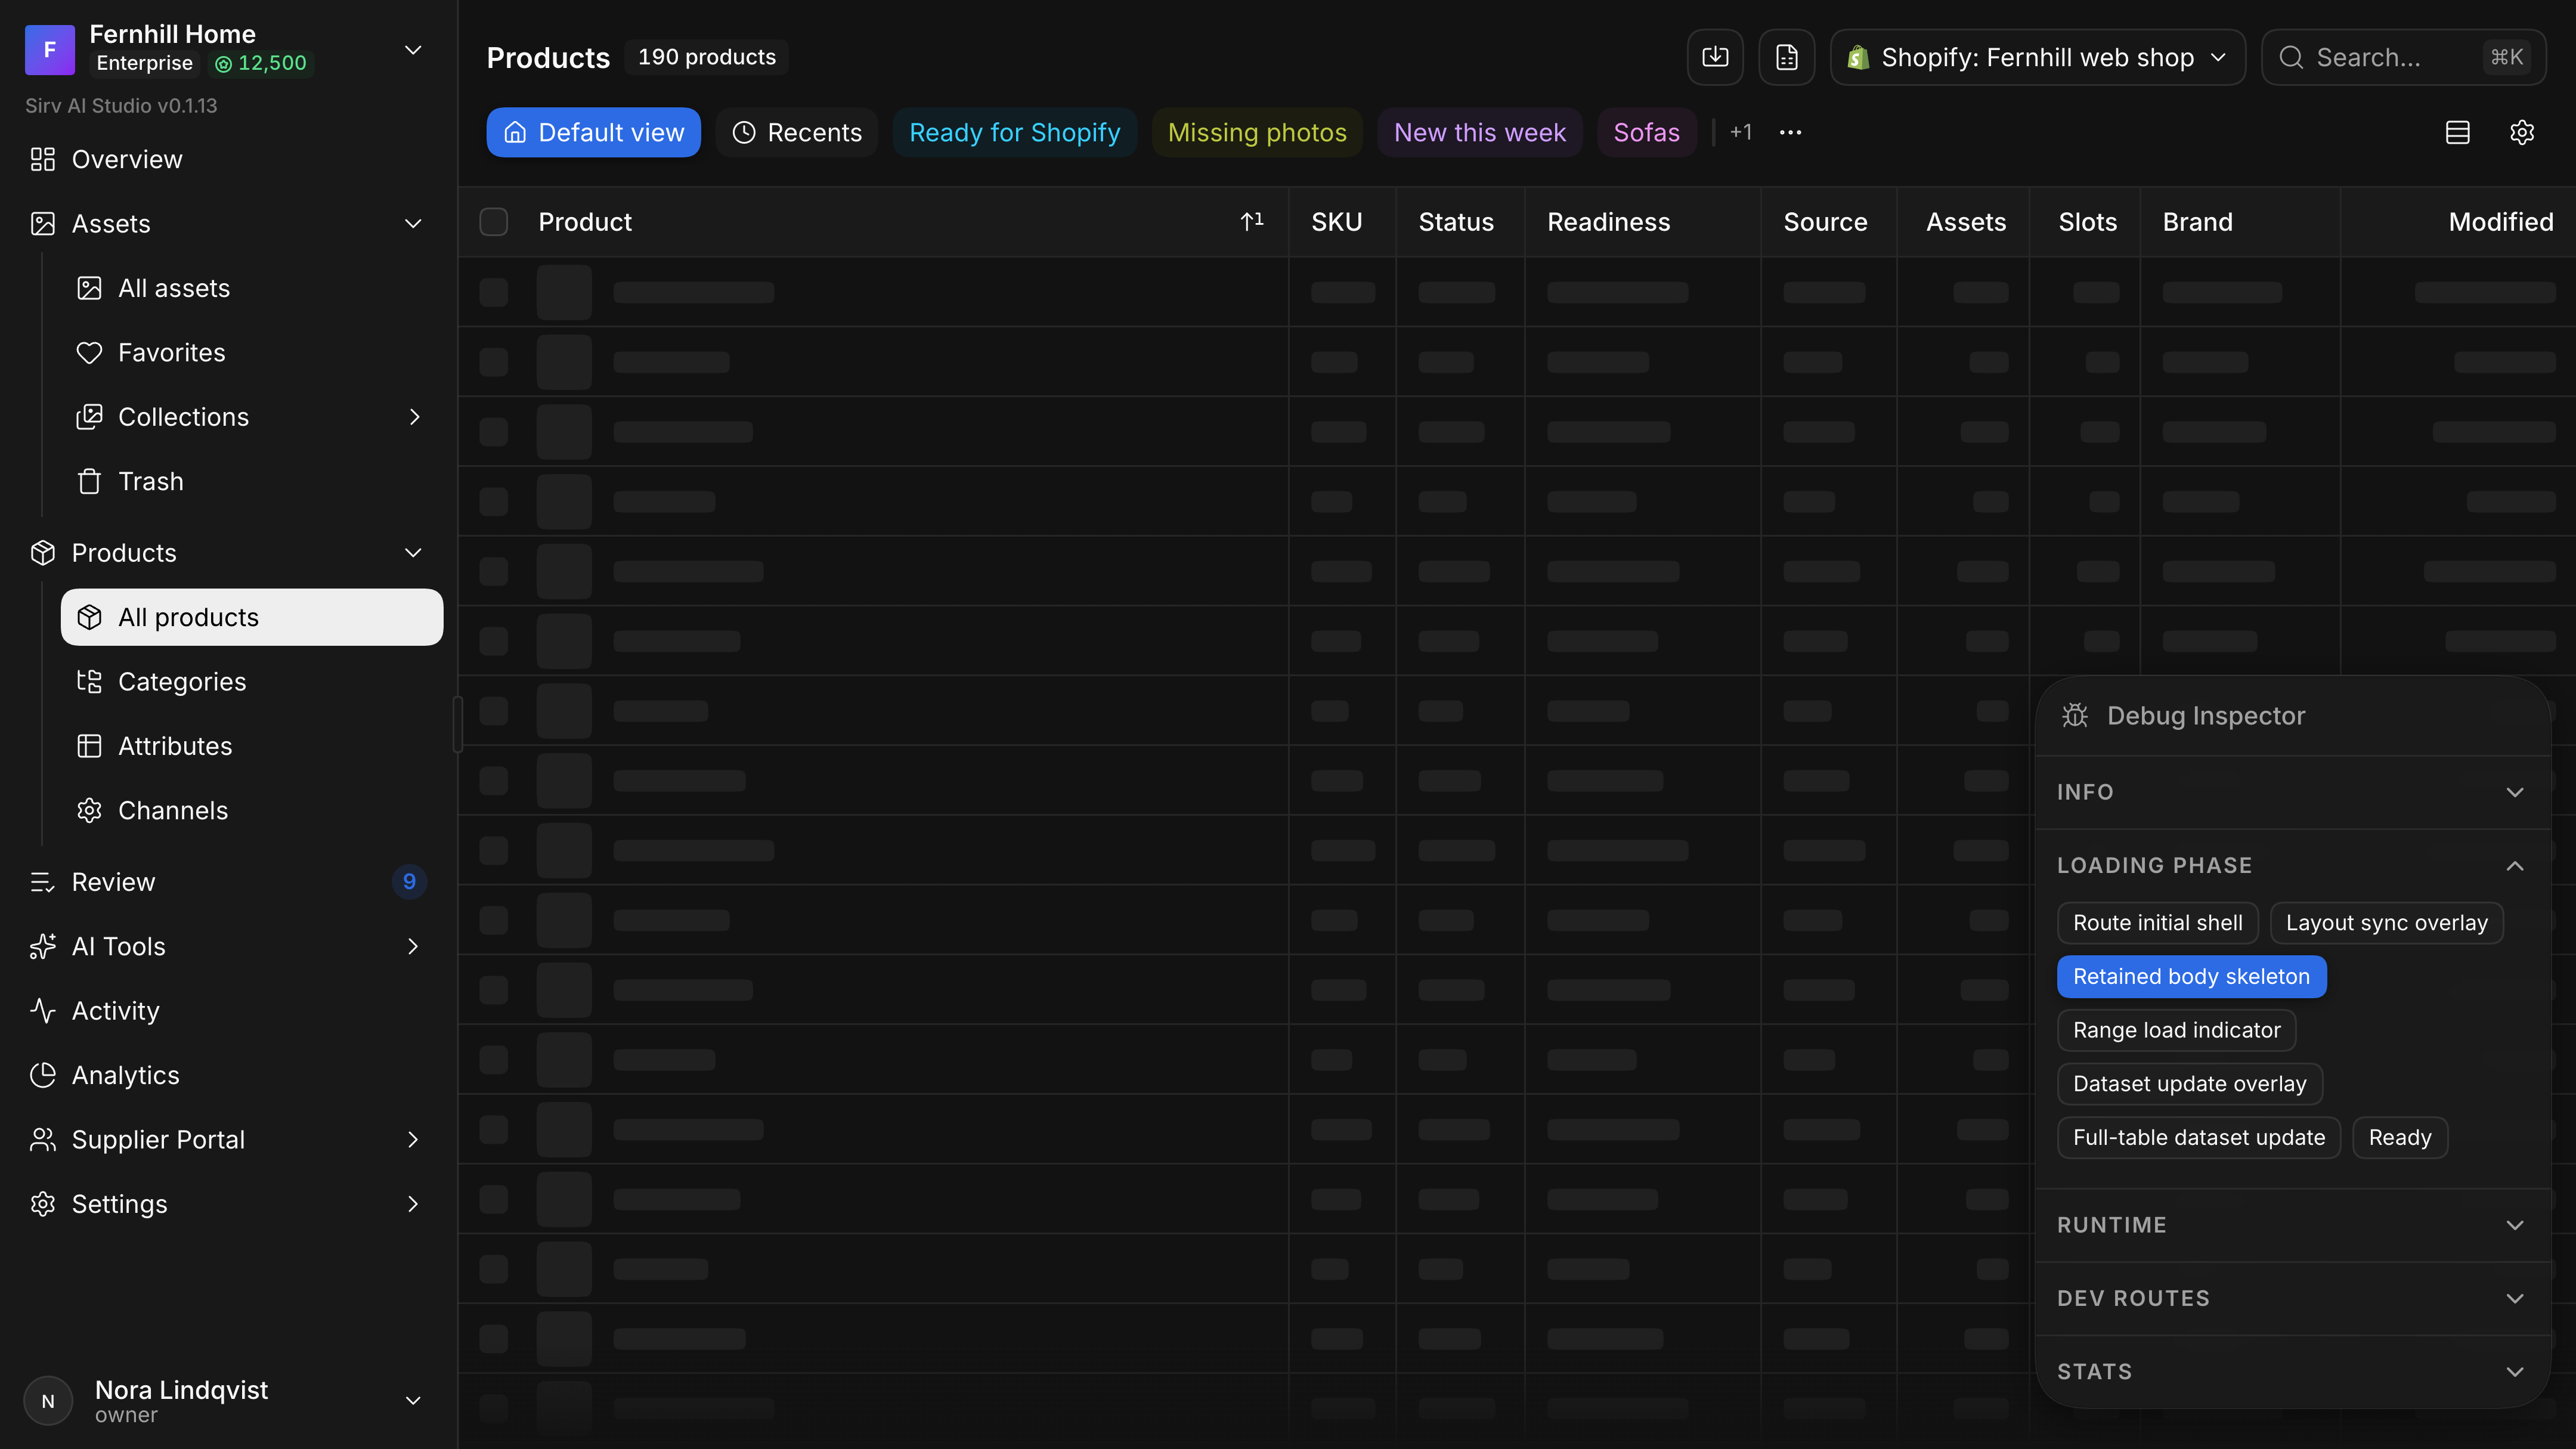Select the Ready loading phase
Screen dimensions: 2576x1449
(2399, 1137)
